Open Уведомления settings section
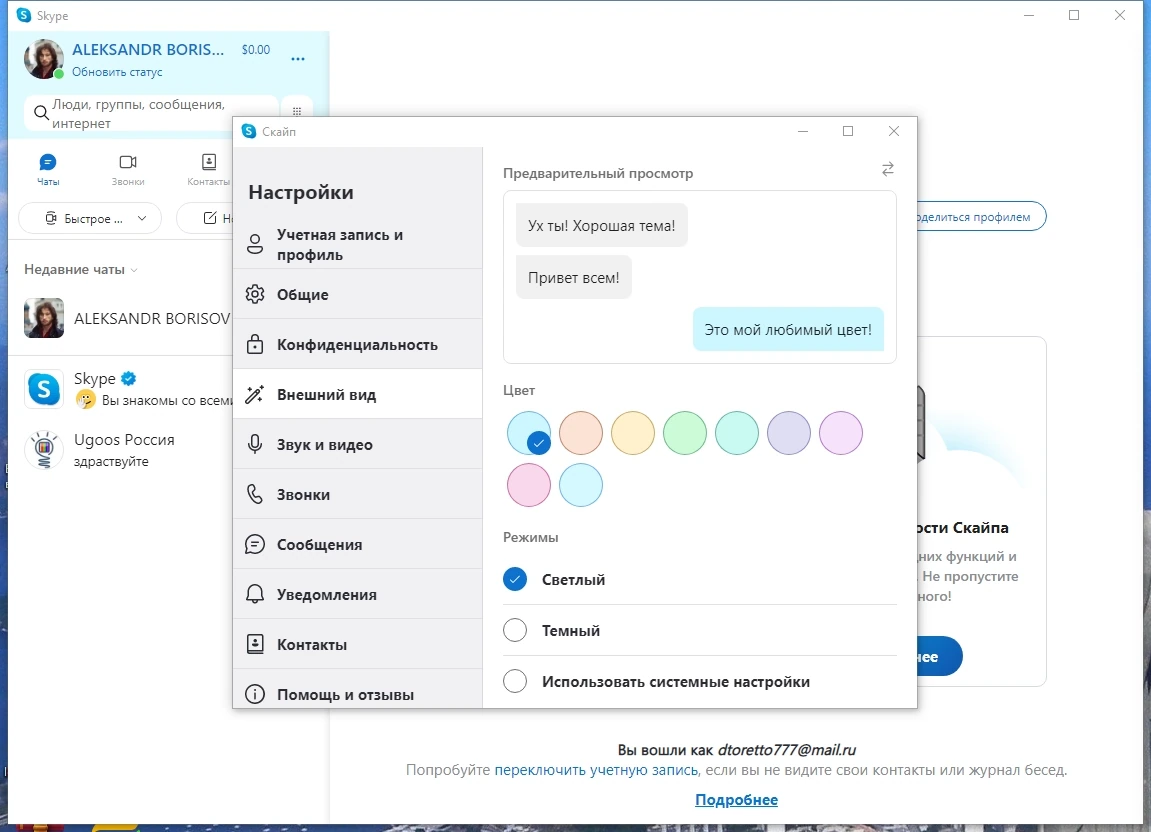Screen dimensions: 1151x832 pos(357,593)
